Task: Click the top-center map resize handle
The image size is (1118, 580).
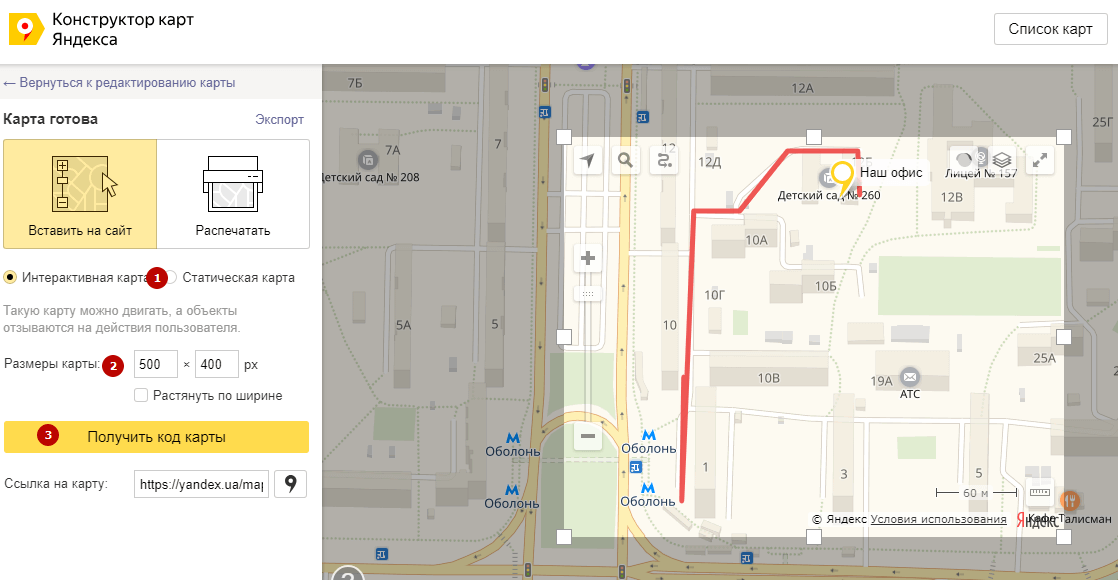Action: (814, 137)
